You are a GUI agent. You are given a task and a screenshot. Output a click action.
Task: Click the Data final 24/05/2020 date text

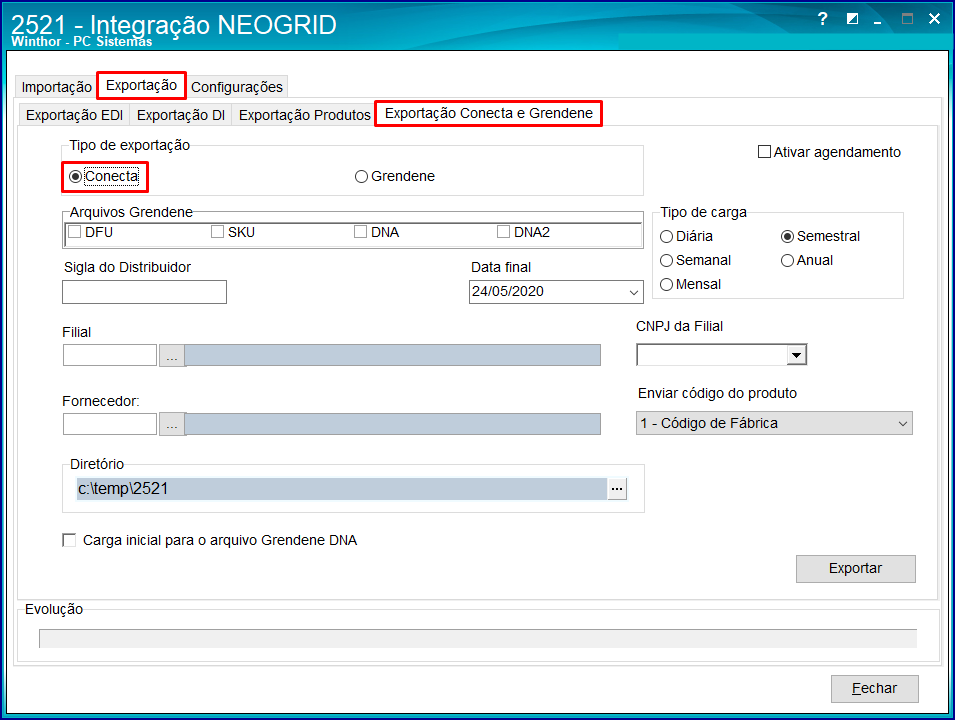[508, 292]
